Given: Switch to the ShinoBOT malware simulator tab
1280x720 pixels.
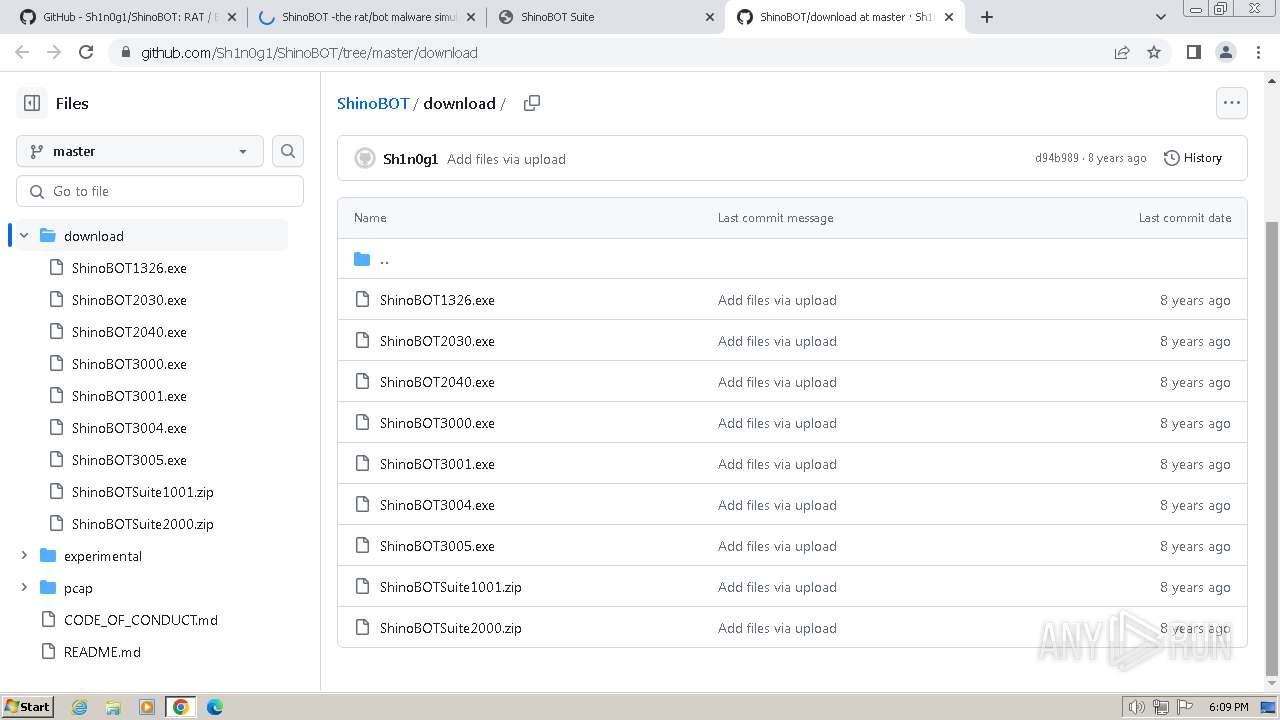Looking at the screenshot, I should pos(366,17).
